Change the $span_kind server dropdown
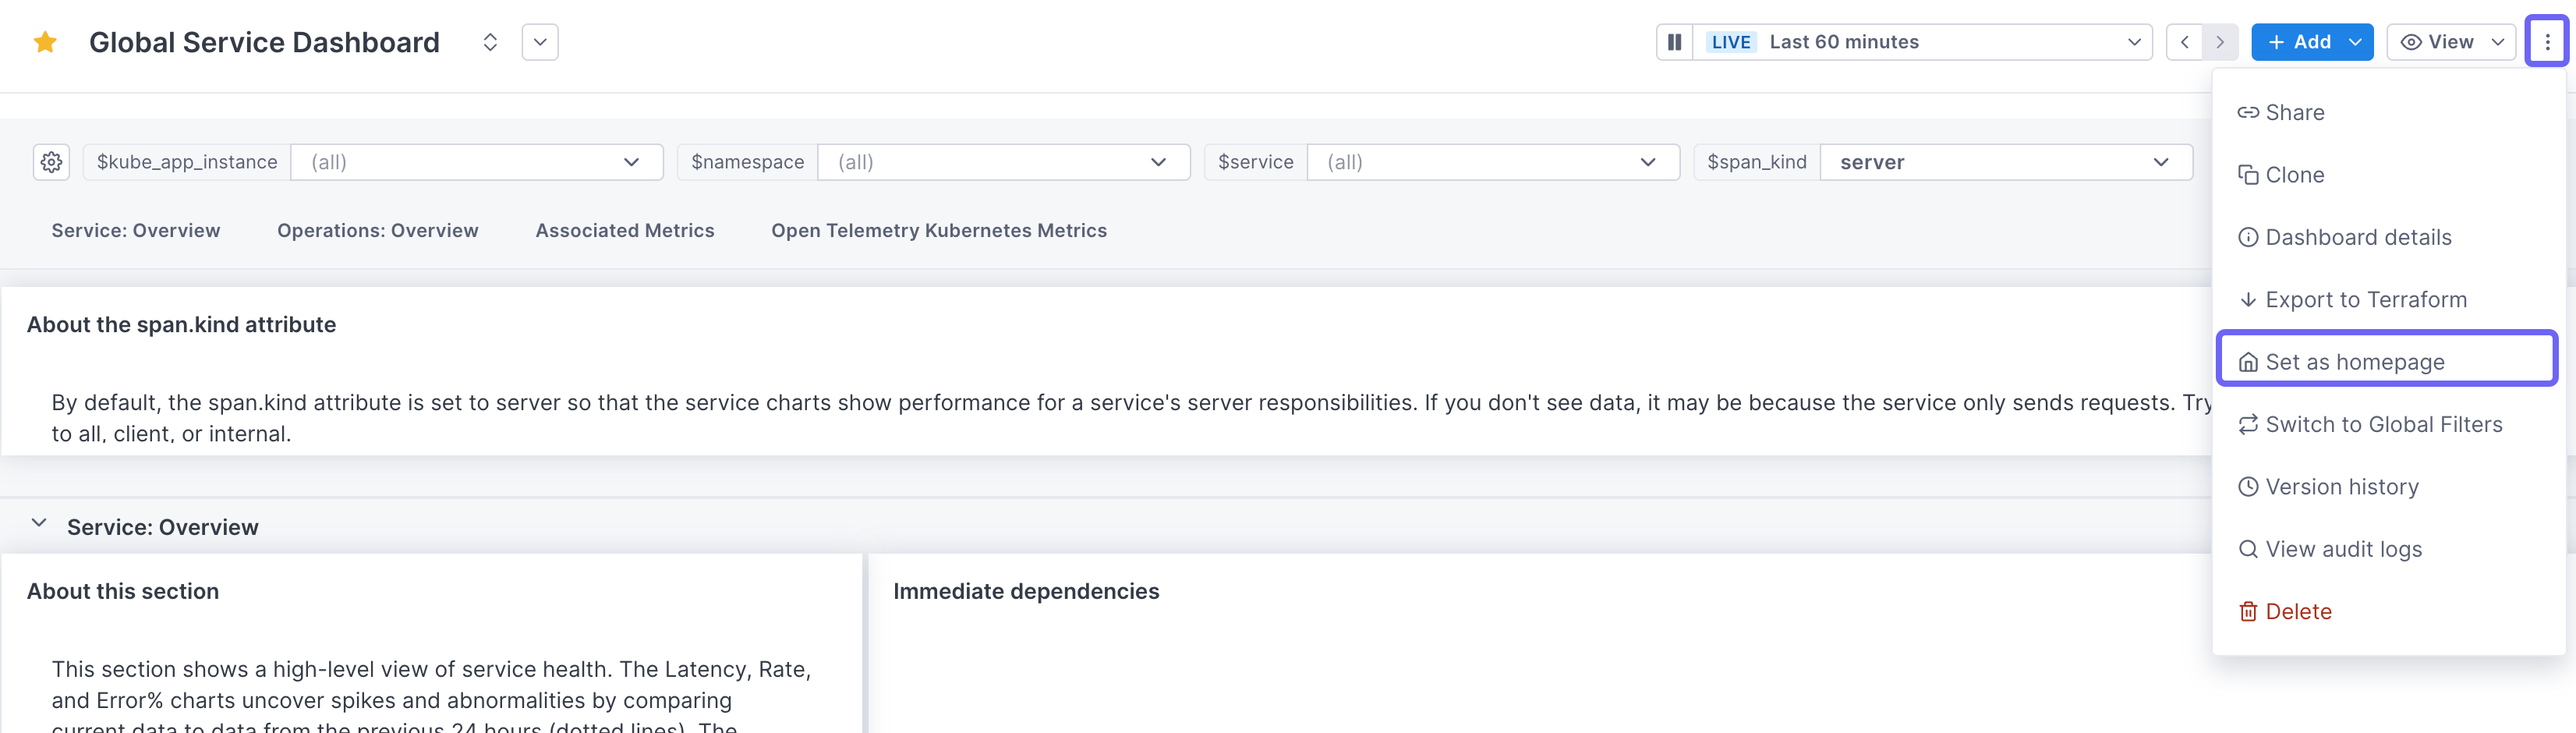 coord(2005,162)
